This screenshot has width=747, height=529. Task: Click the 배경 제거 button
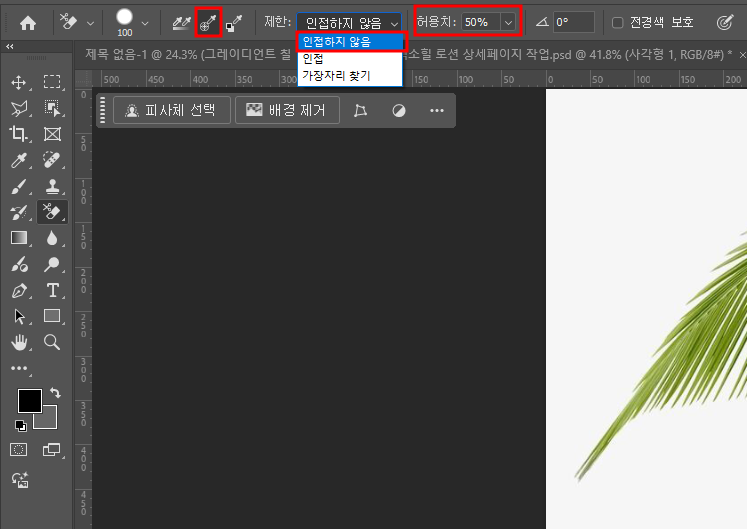click(x=287, y=110)
